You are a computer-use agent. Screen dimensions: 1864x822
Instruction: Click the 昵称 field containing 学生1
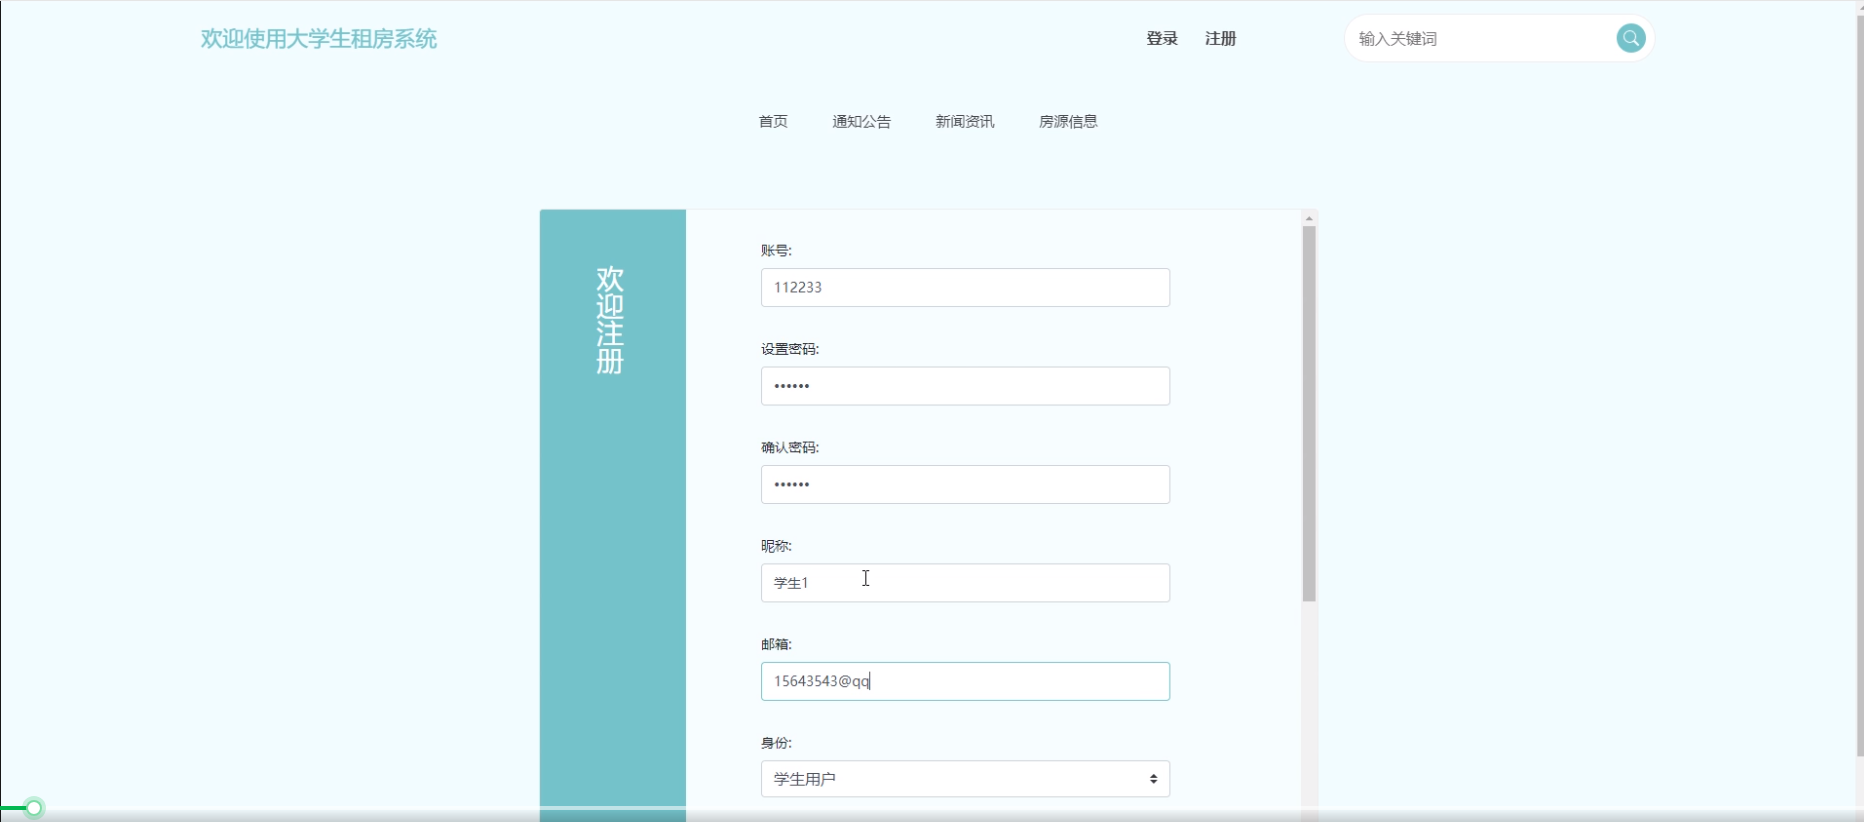pos(965,583)
